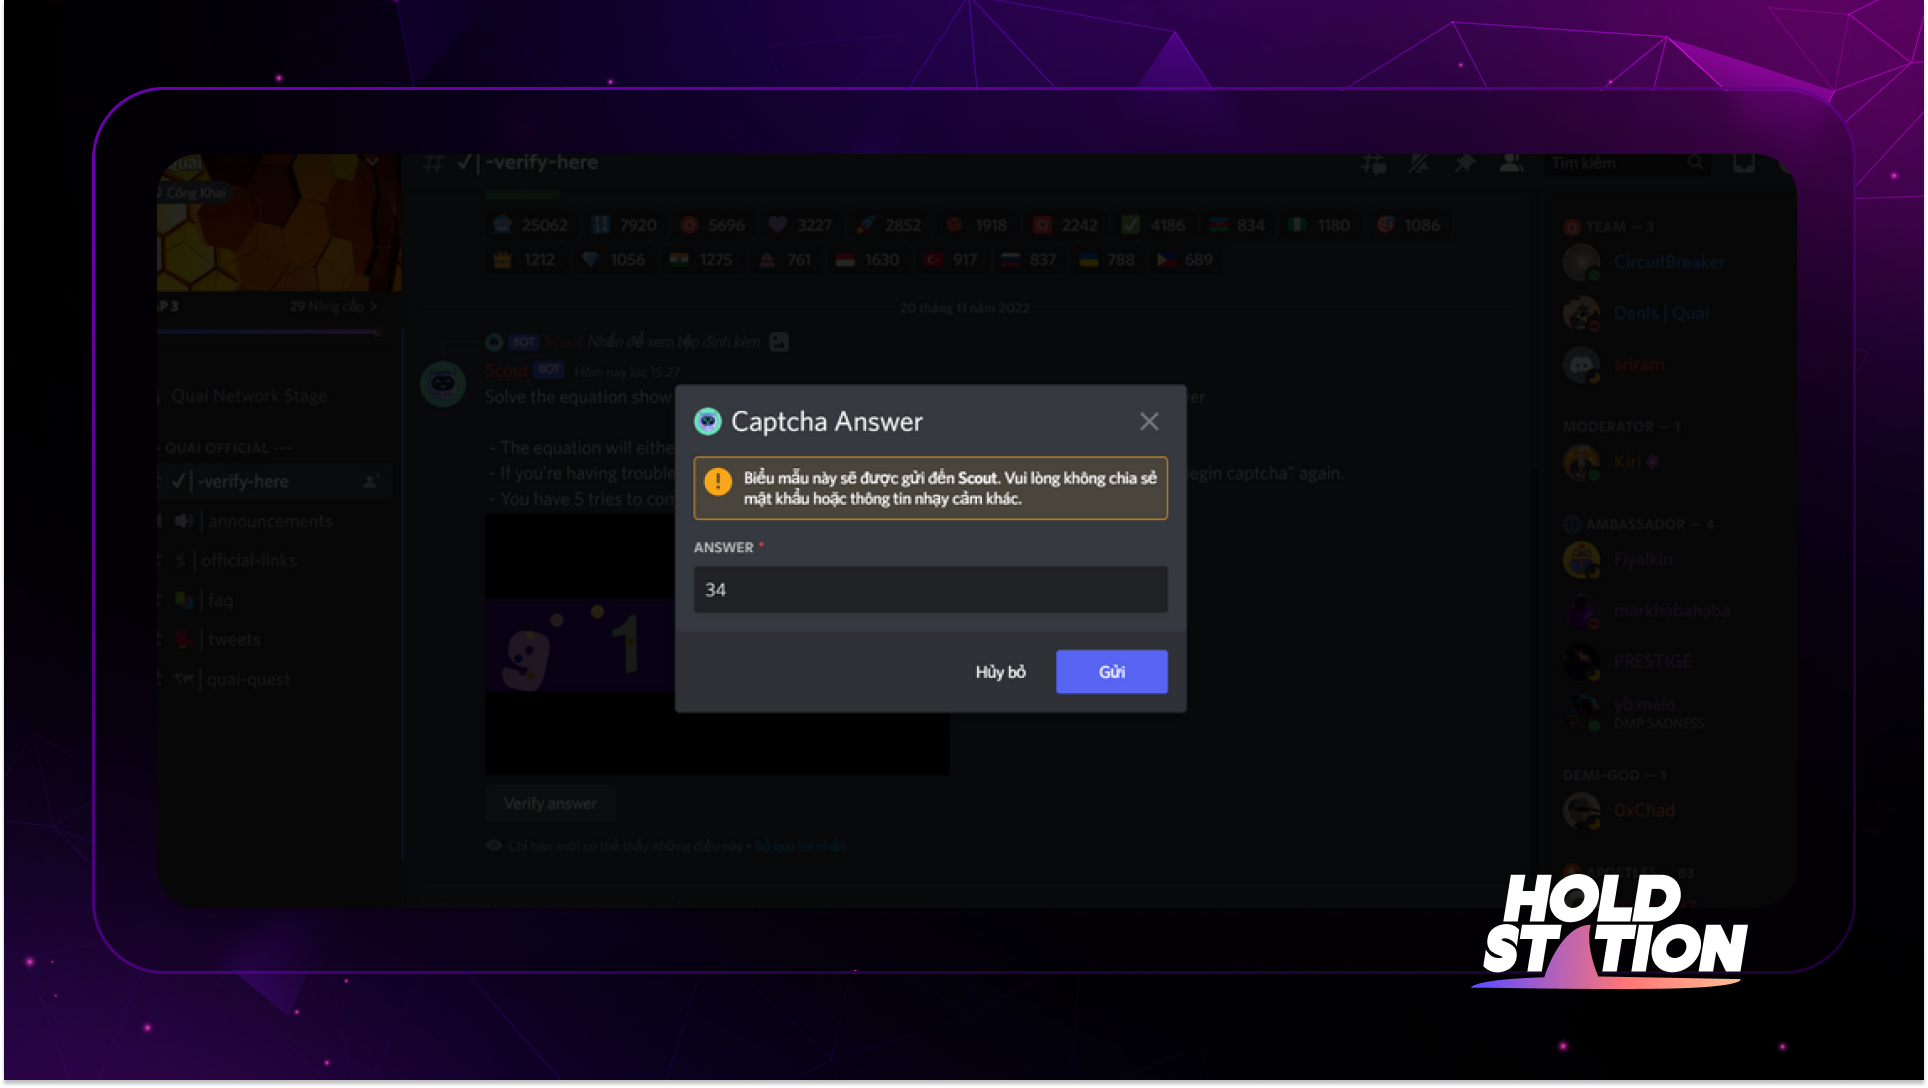Viewport: 1928px width, 1088px height.
Task: Click the reaction showing 7920
Action: coord(624,225)
